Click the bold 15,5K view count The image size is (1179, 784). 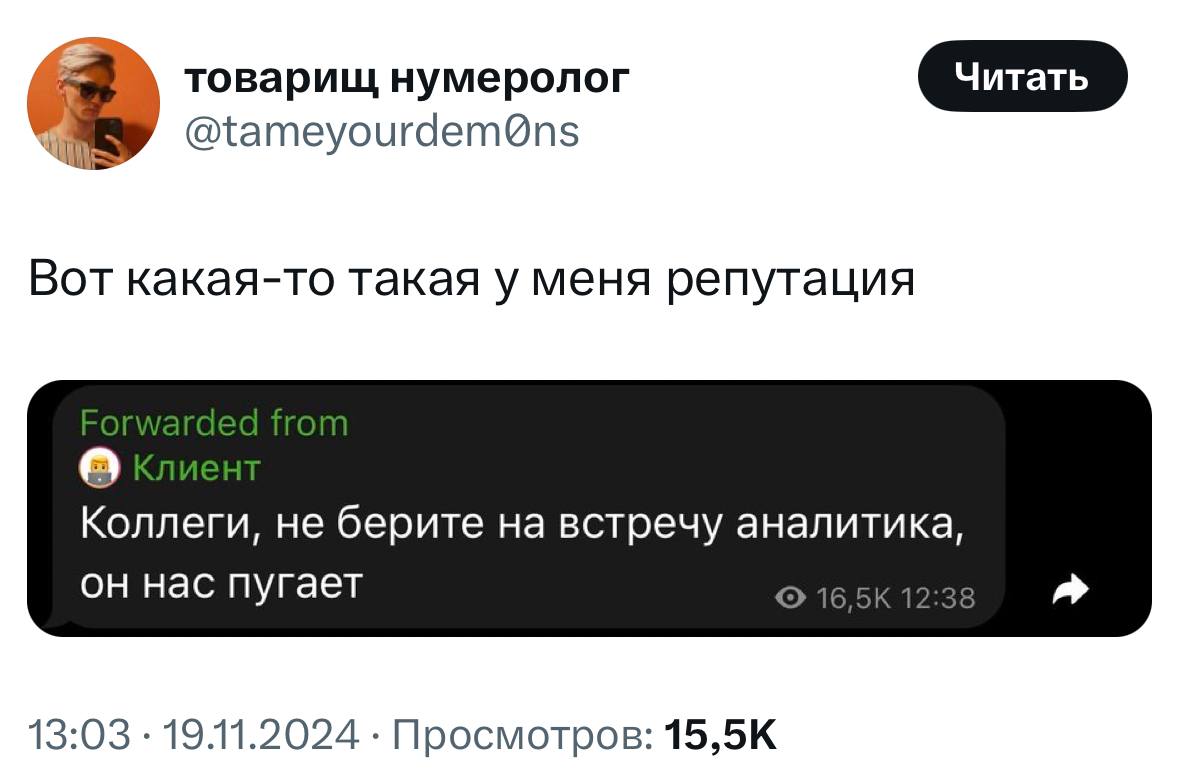pos(720,738)
